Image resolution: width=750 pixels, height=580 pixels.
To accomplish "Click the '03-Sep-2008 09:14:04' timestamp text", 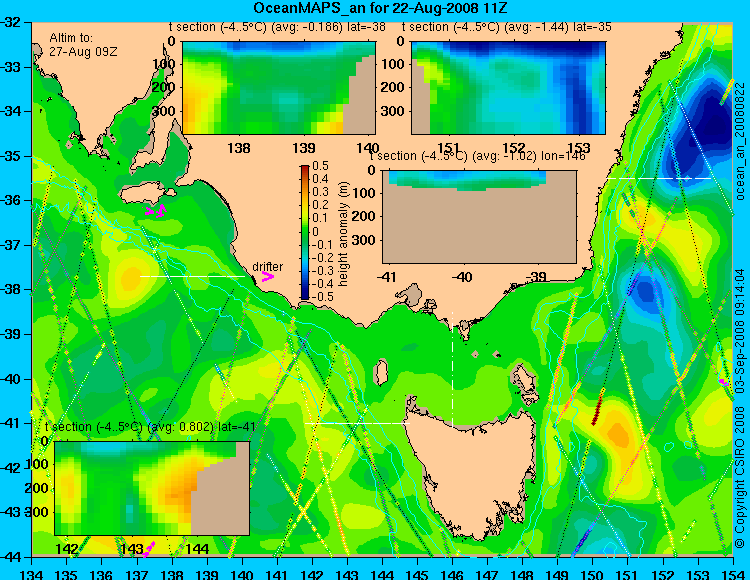I will coord(739,331).
